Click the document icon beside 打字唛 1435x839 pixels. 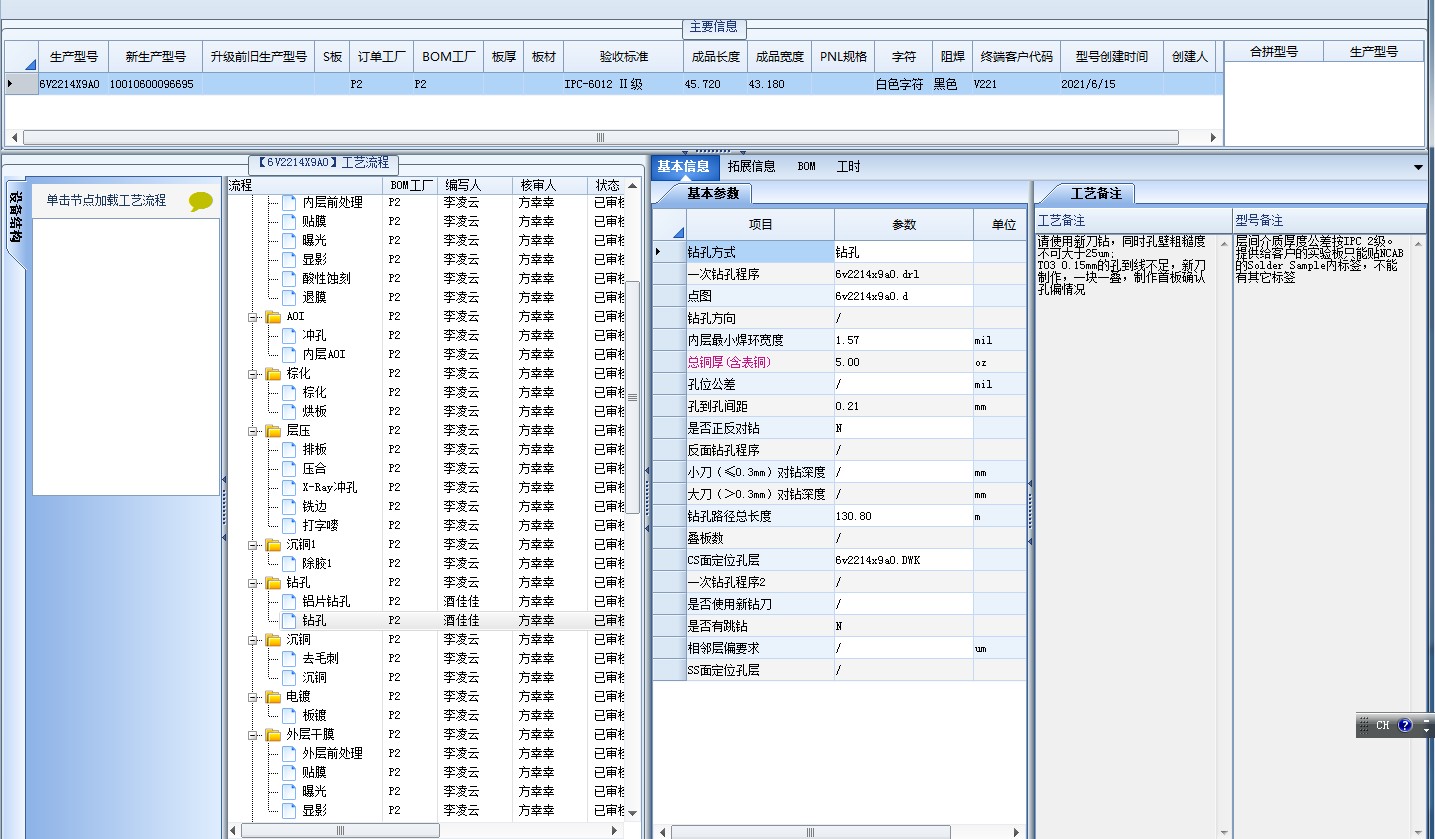pyautogui.click(x=289, y=526)
